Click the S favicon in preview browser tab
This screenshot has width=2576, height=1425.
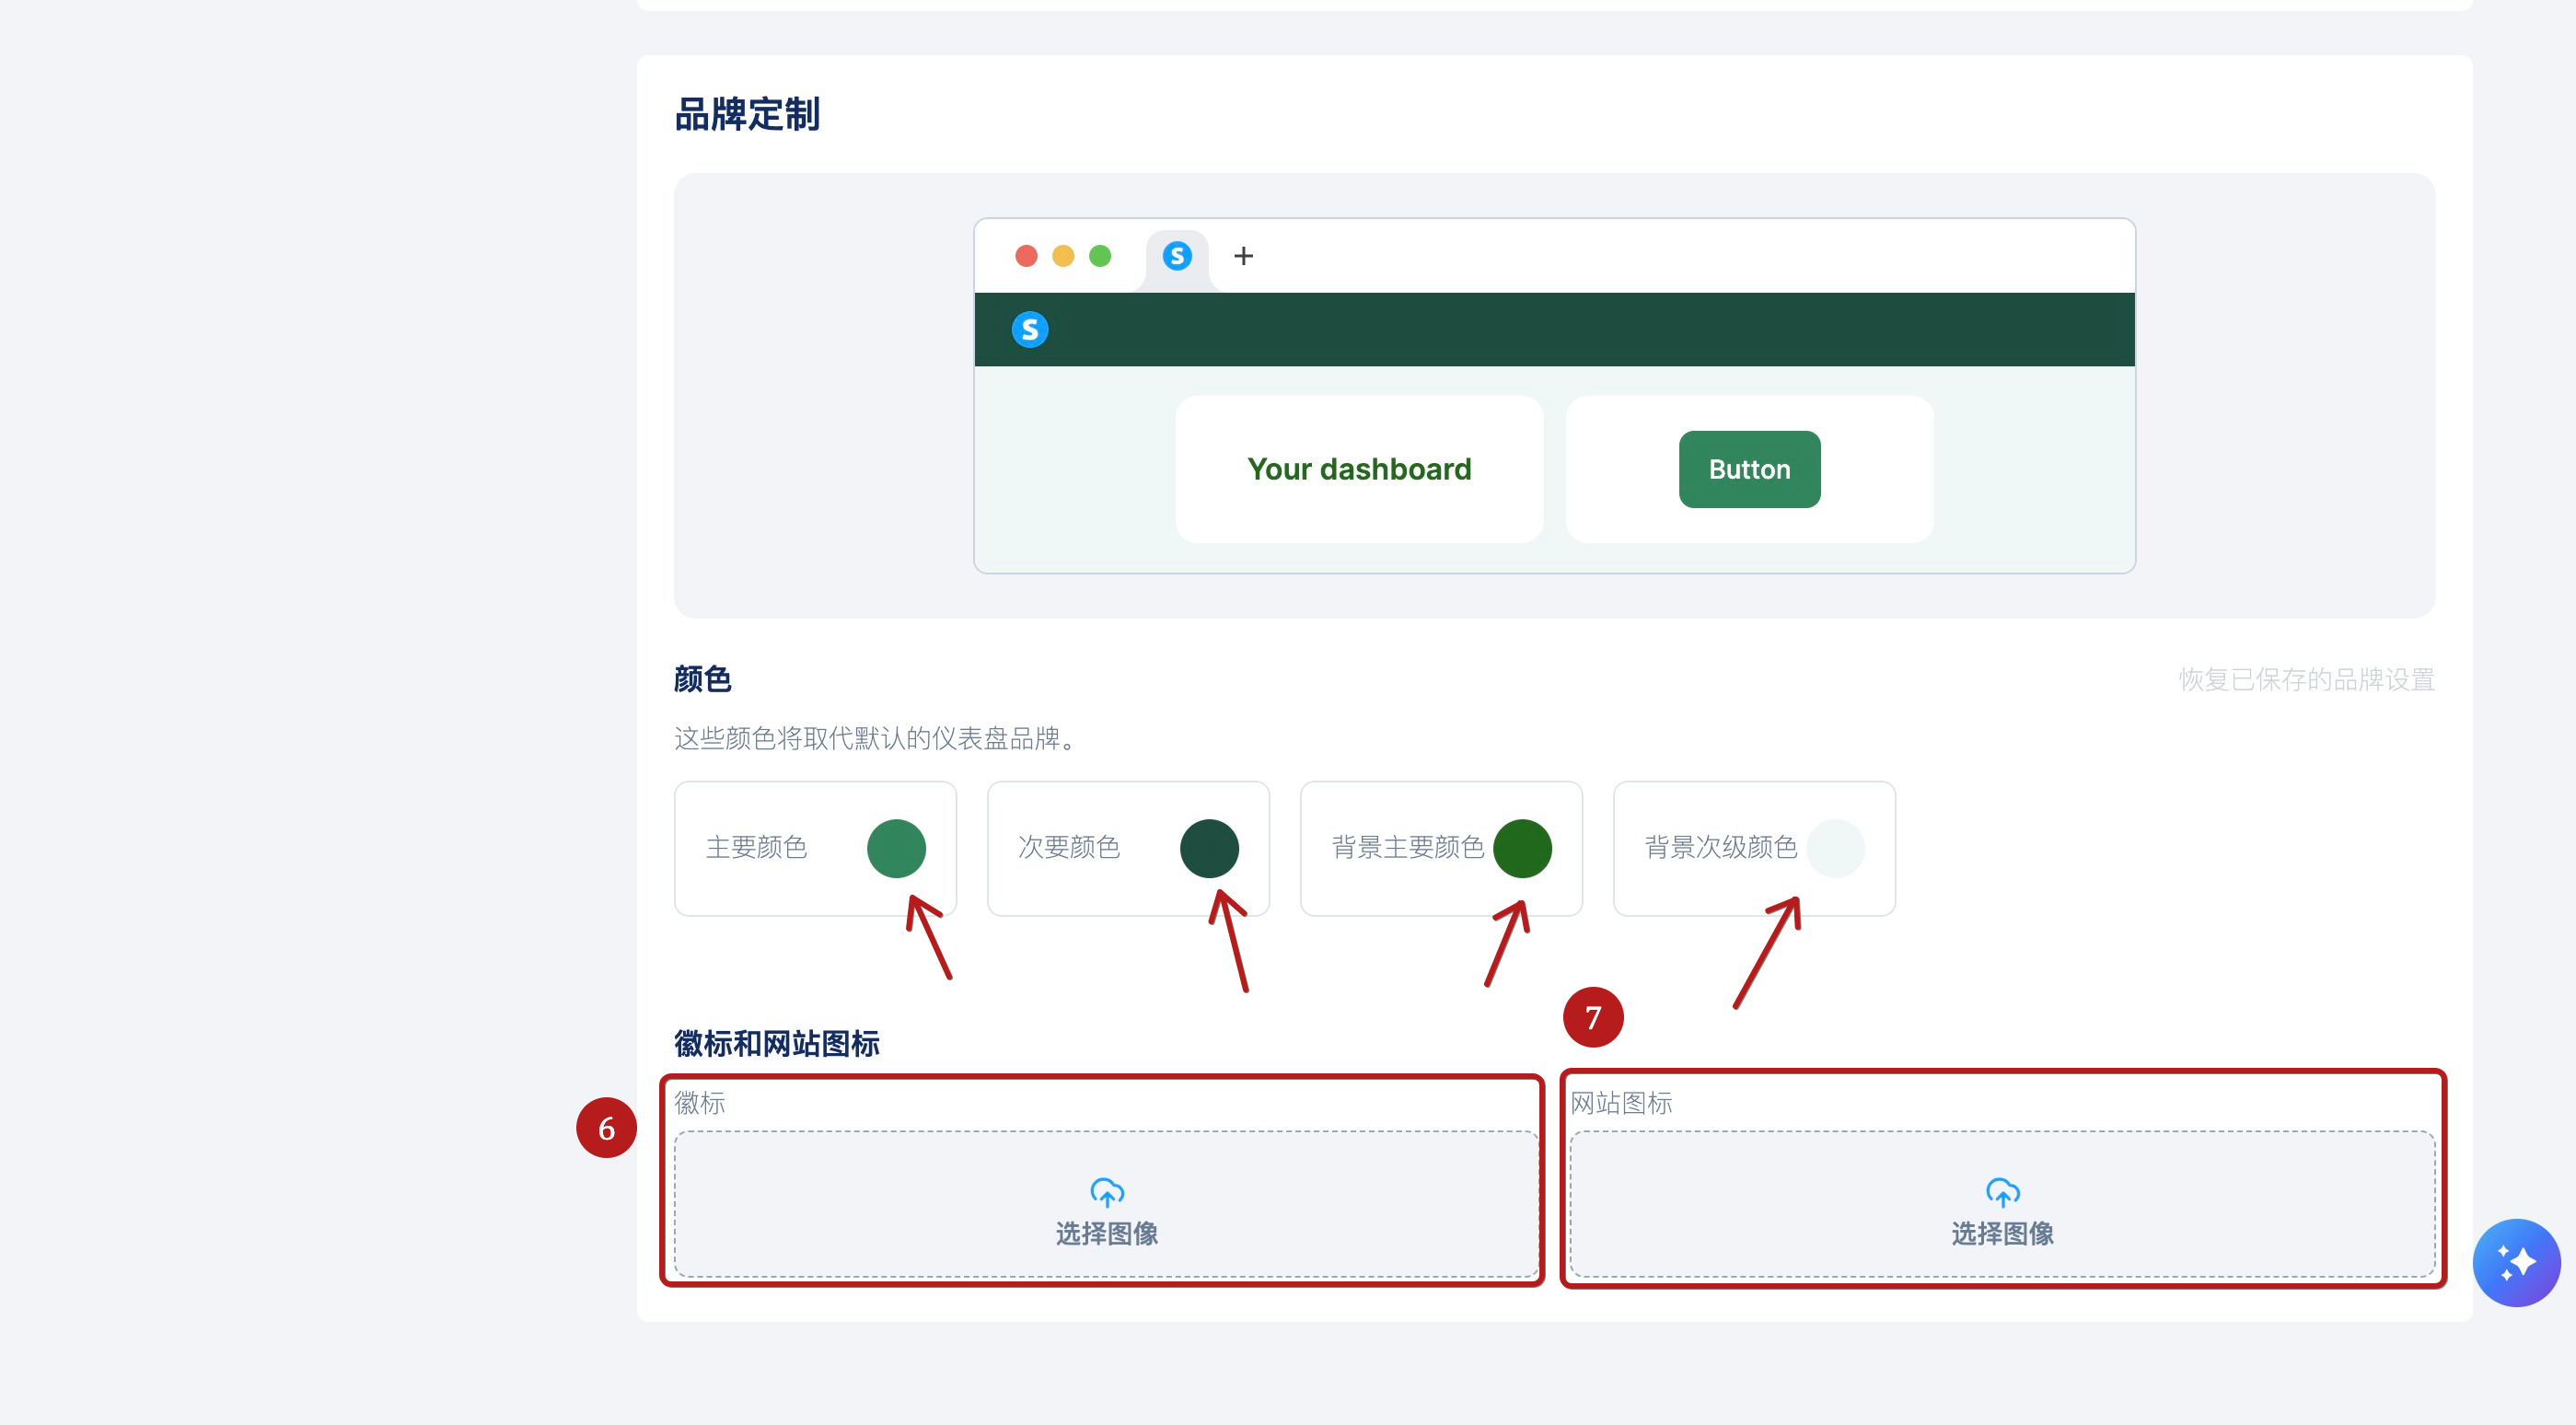[x=1177, y=256]
